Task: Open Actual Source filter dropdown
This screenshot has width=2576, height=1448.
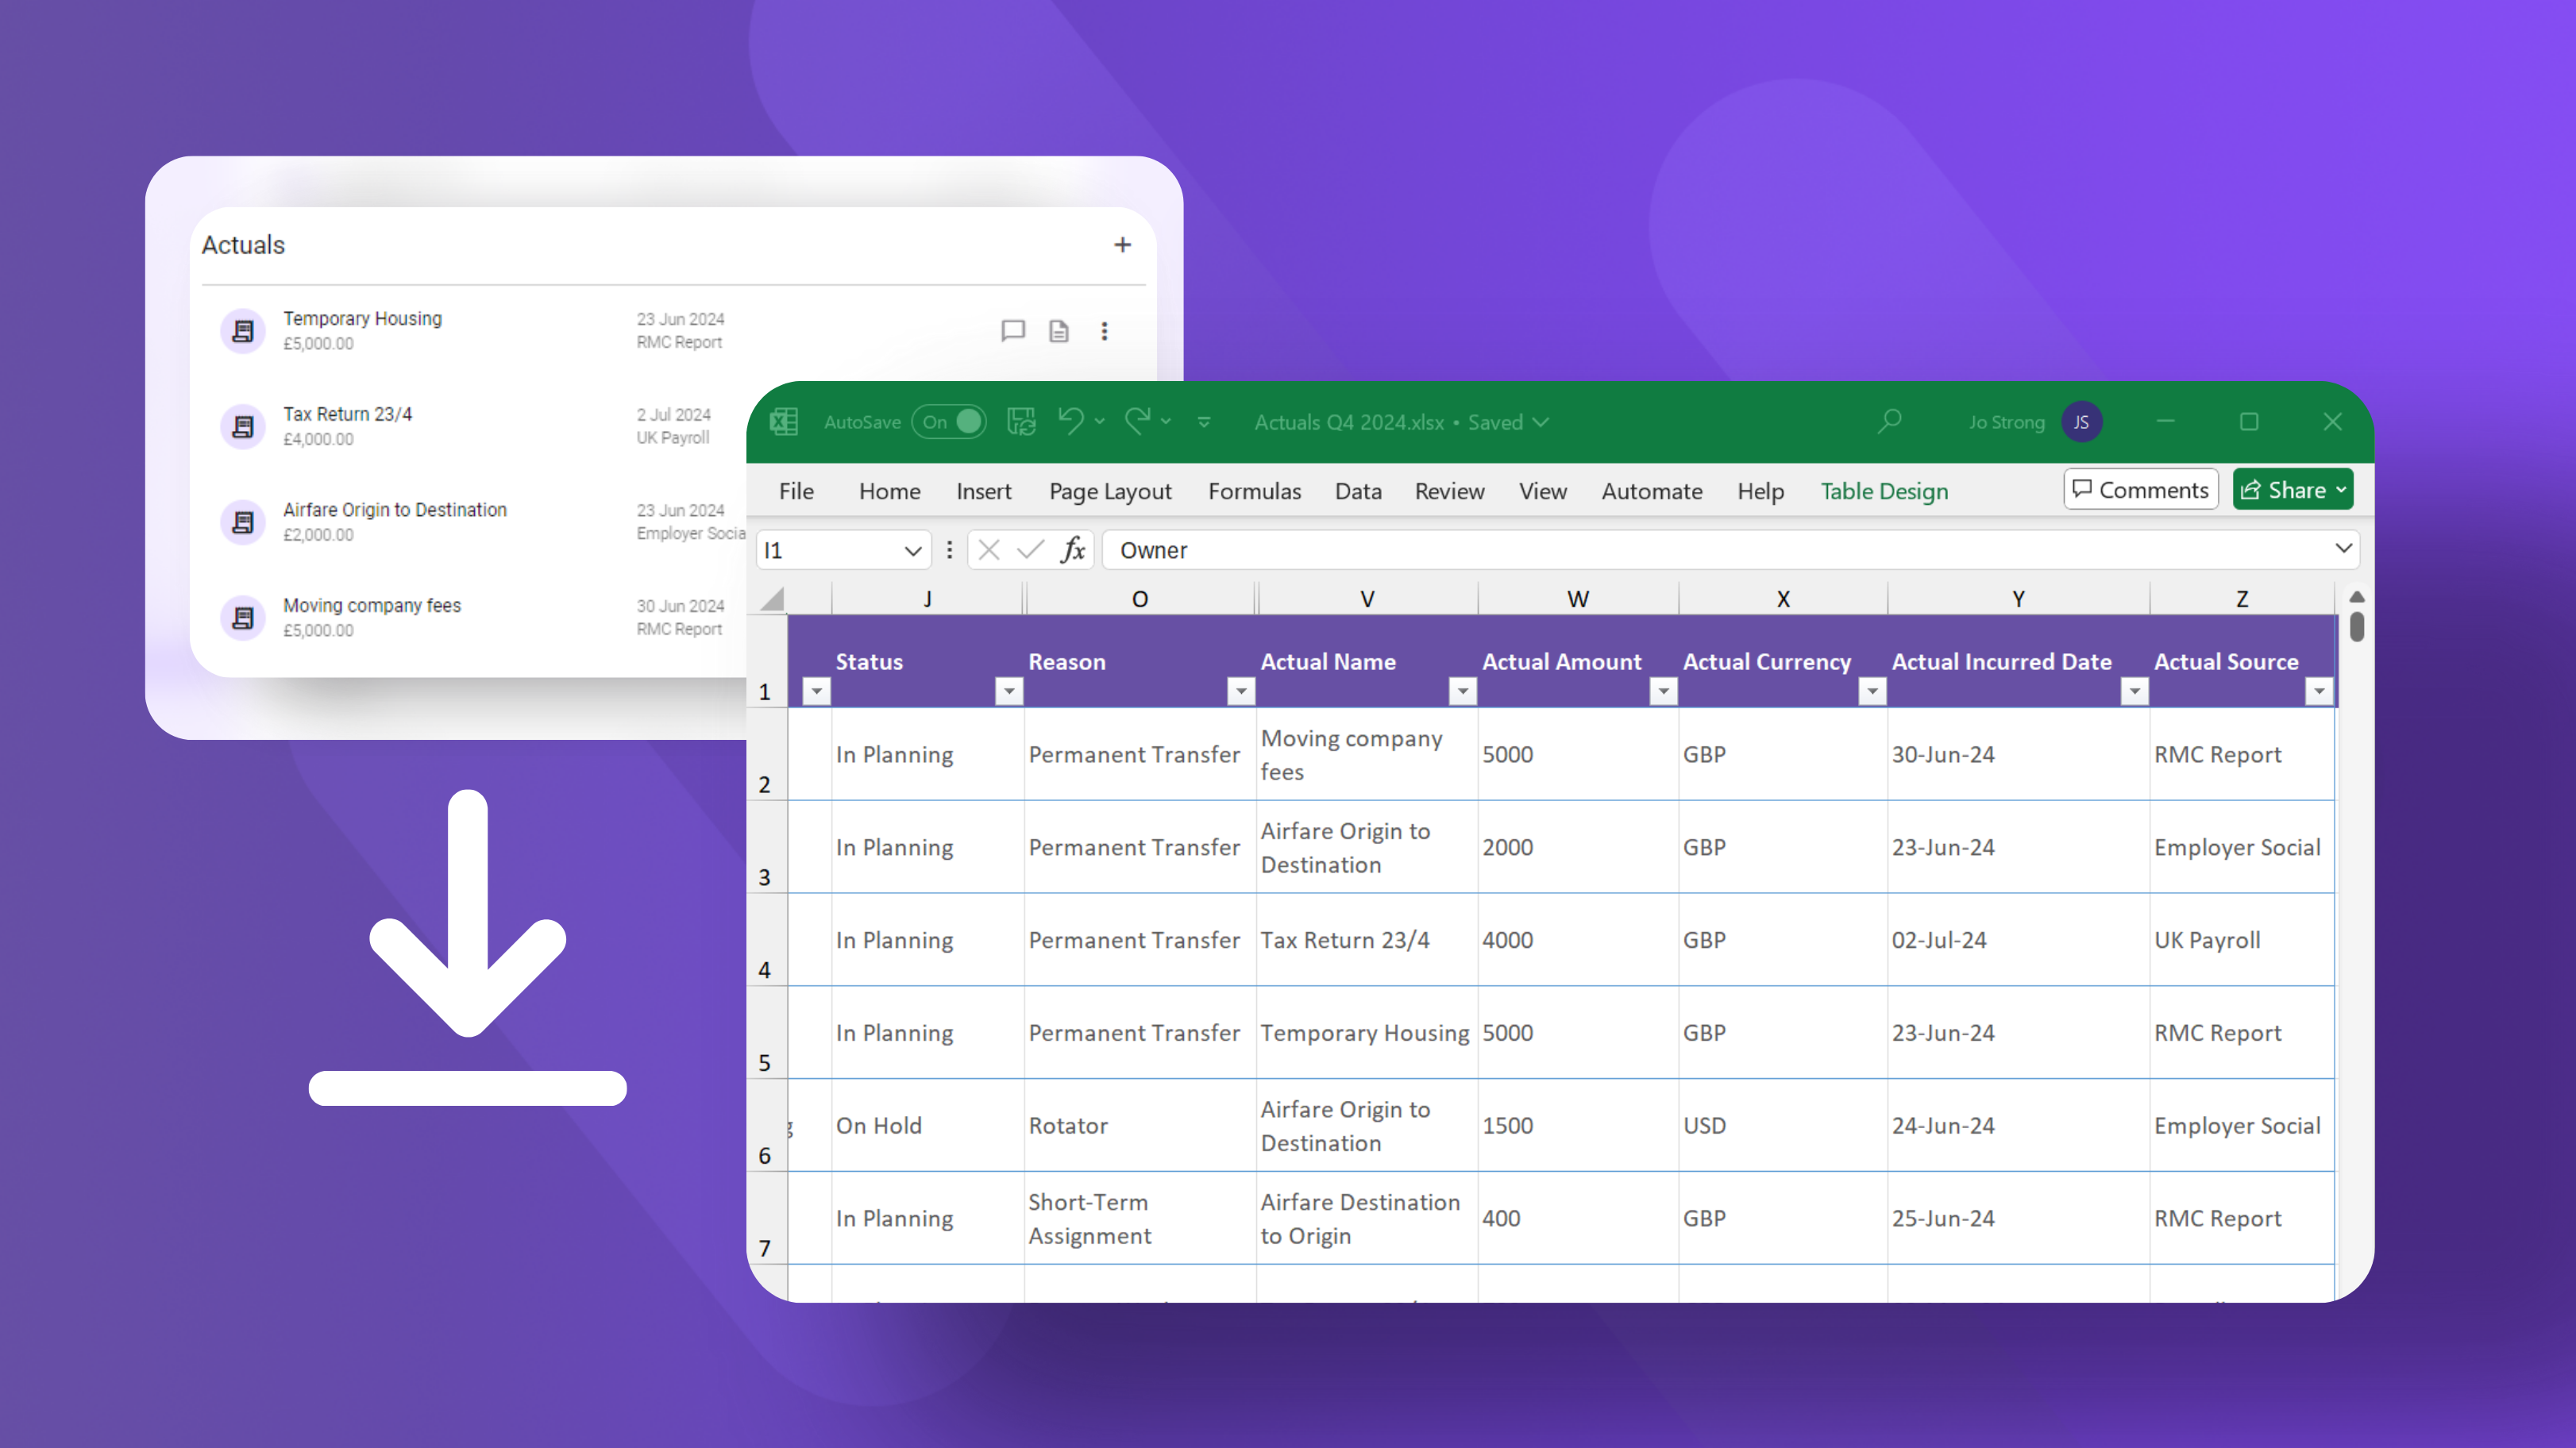Action: tap(2319, 691)
